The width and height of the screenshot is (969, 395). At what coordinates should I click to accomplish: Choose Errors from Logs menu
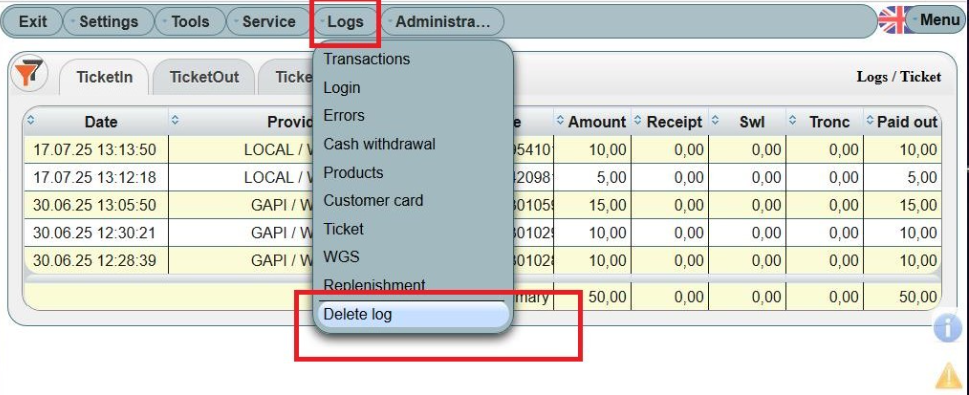pos(344,116)
